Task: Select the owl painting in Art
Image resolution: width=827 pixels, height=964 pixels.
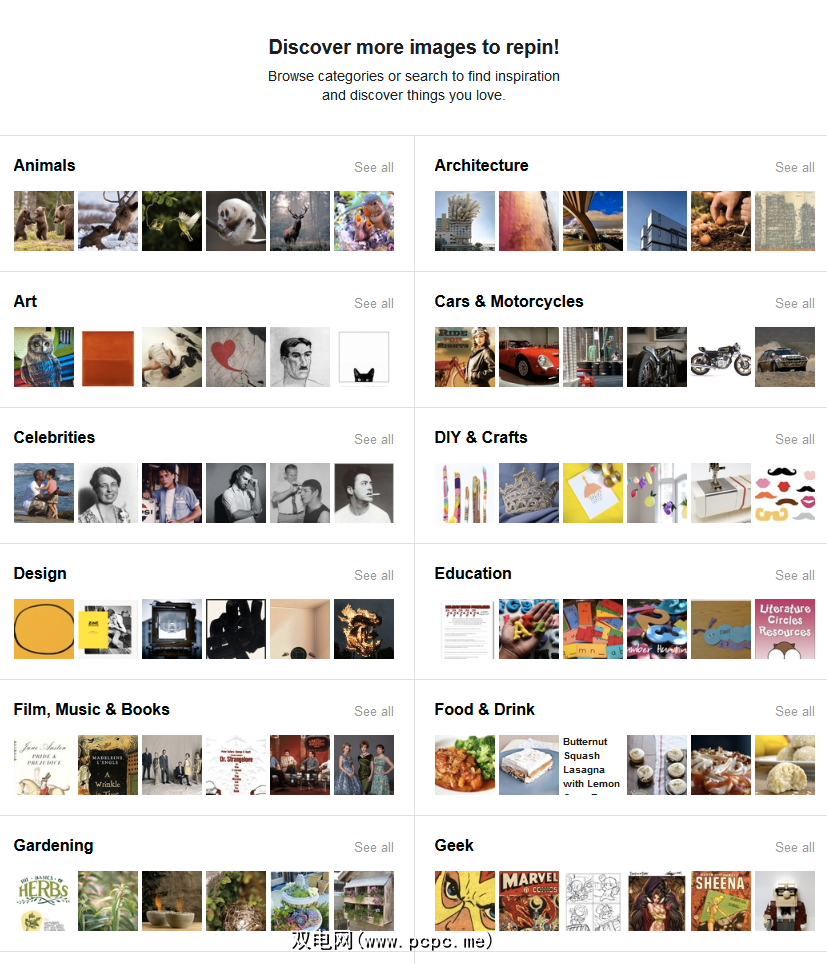Action: coord(44,357)
